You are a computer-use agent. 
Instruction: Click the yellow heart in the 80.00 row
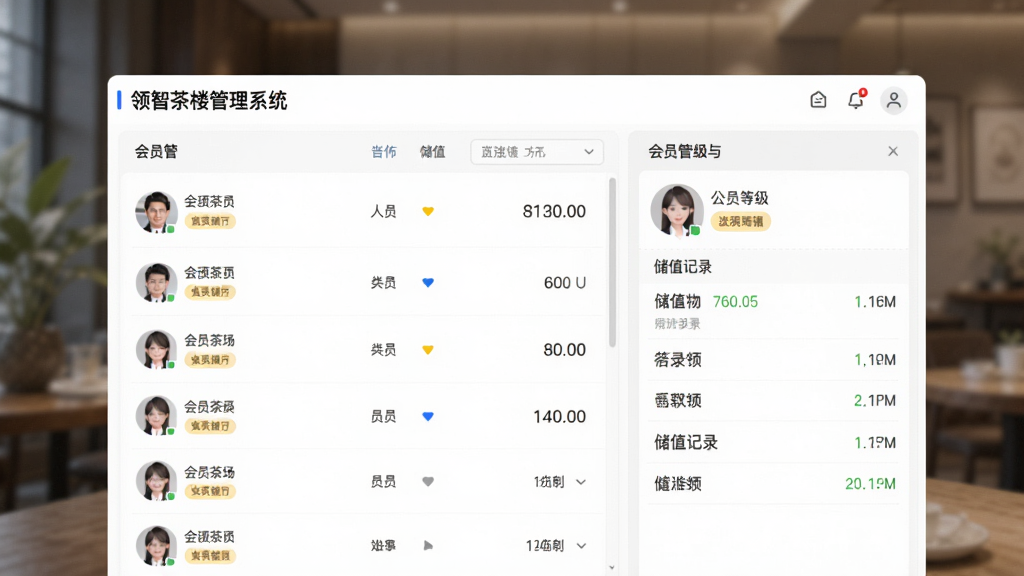[428, 349]
